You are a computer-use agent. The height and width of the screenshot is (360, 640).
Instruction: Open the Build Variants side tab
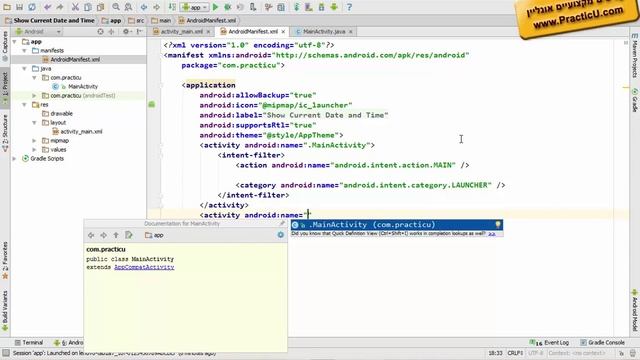click(5, 310)
